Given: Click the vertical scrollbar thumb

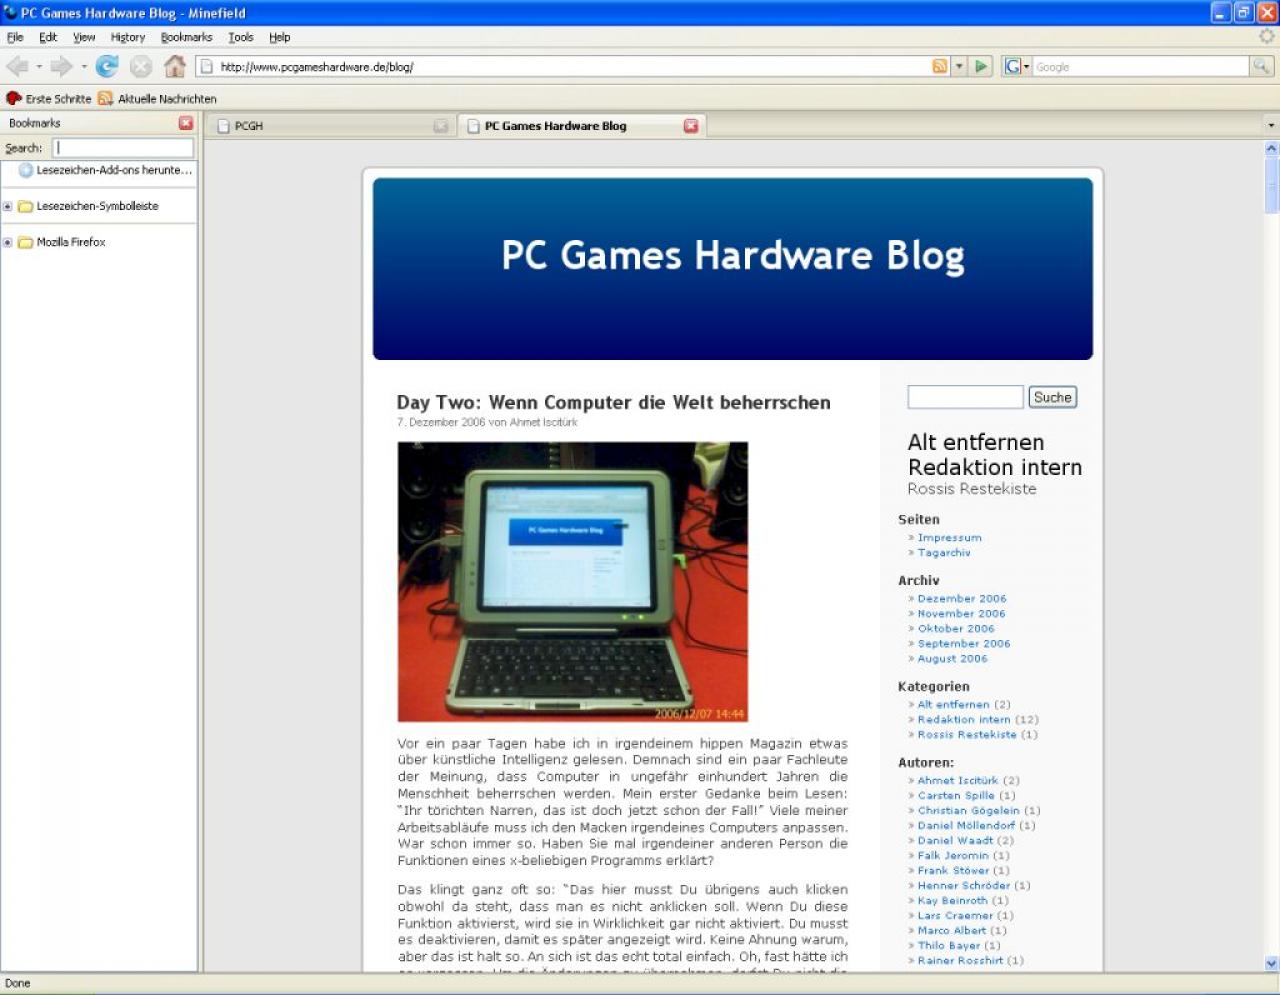Looking at the screenshot, I should pyautogui.click(x=1272, y=185).
